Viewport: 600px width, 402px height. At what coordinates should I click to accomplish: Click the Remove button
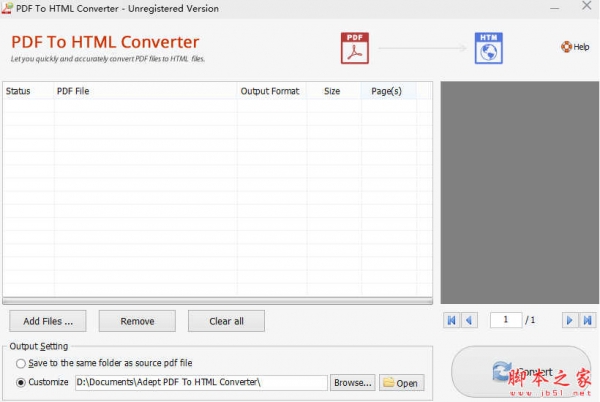click(x=137, y=321)
